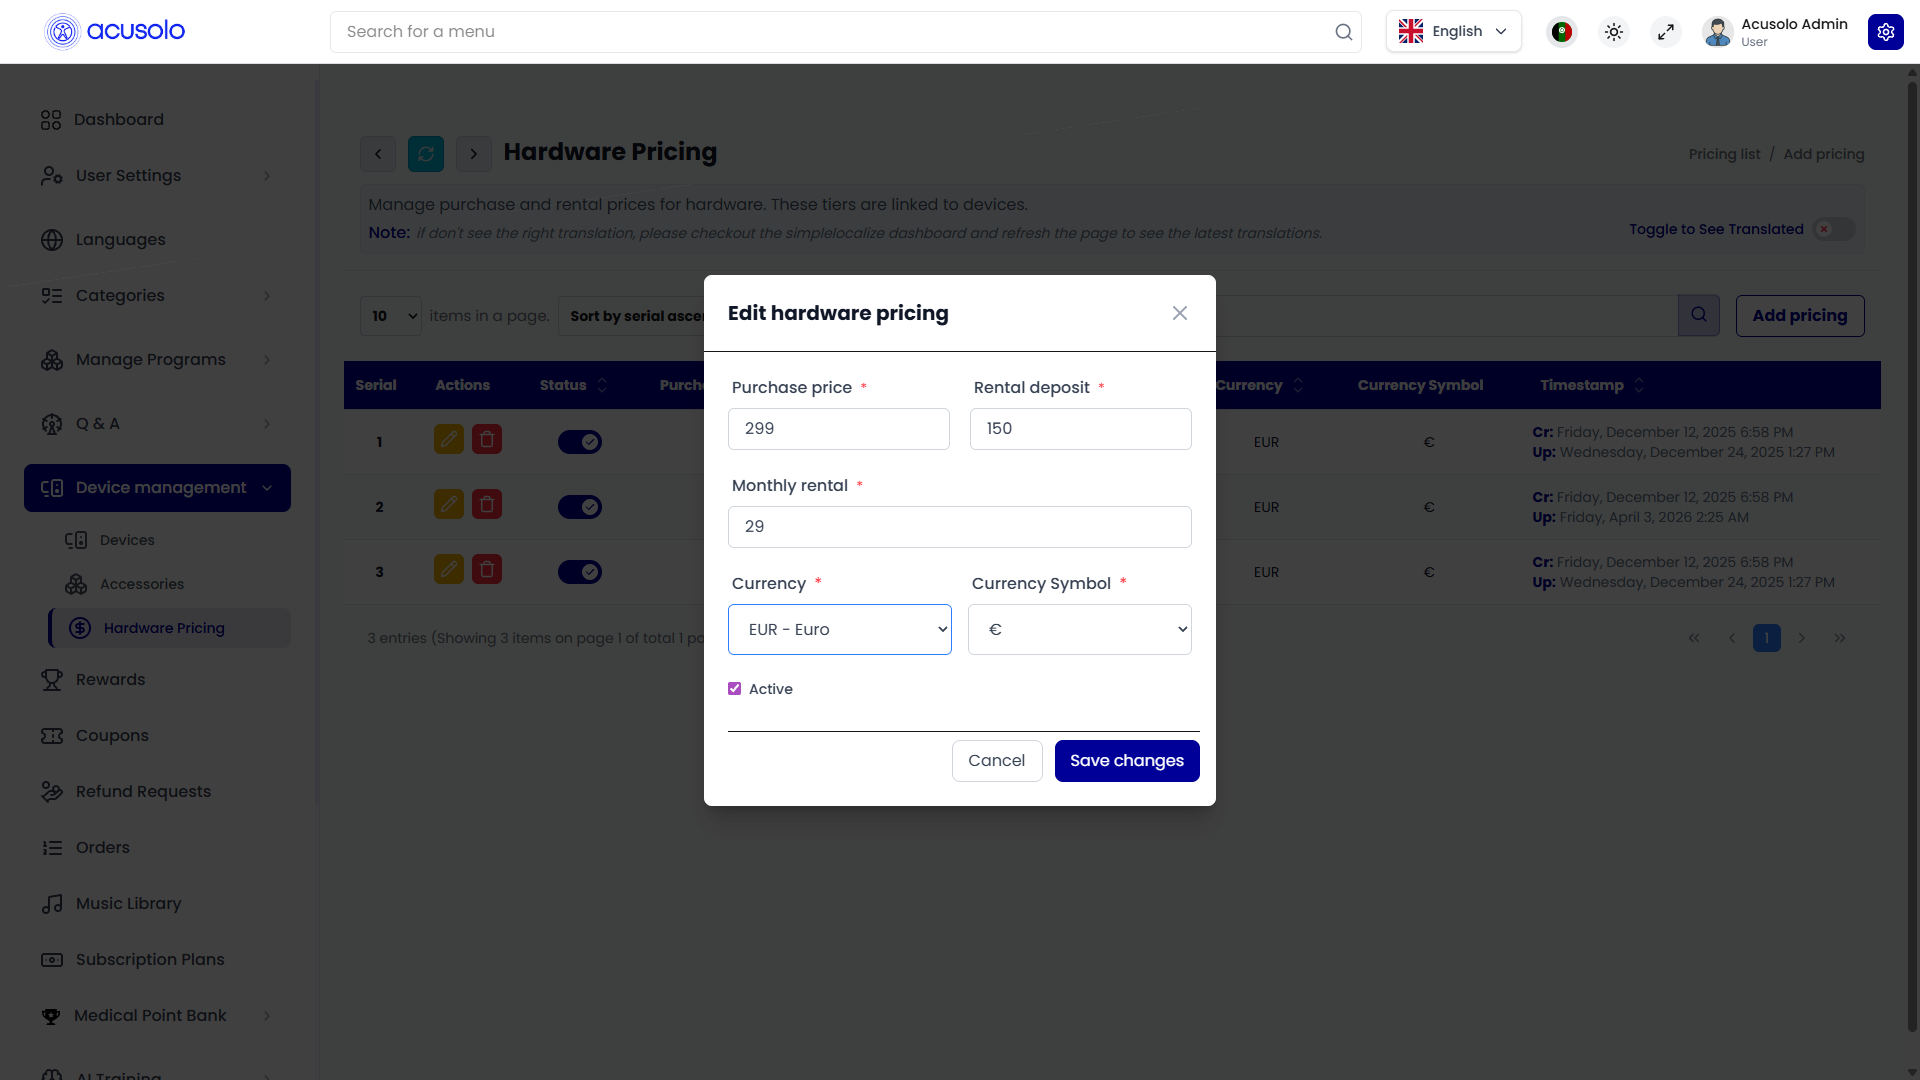
Task: Open the Currency Symbol dropdown
Action: click(1080, 630)
